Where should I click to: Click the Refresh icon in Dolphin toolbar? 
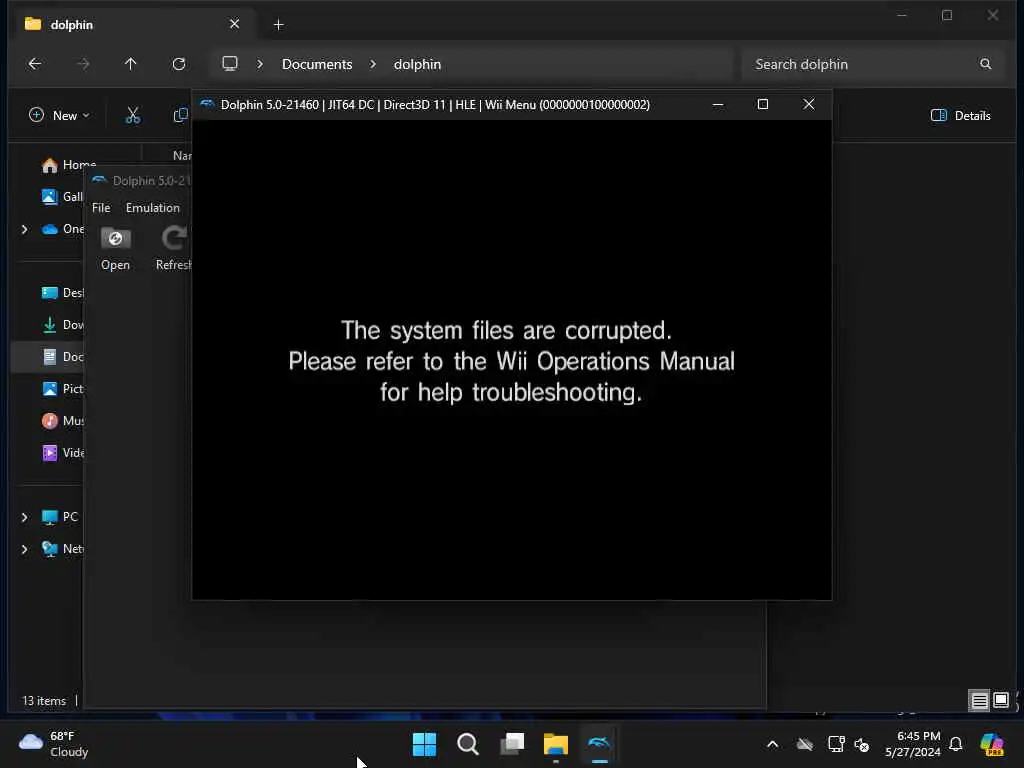tap(174, 239)
